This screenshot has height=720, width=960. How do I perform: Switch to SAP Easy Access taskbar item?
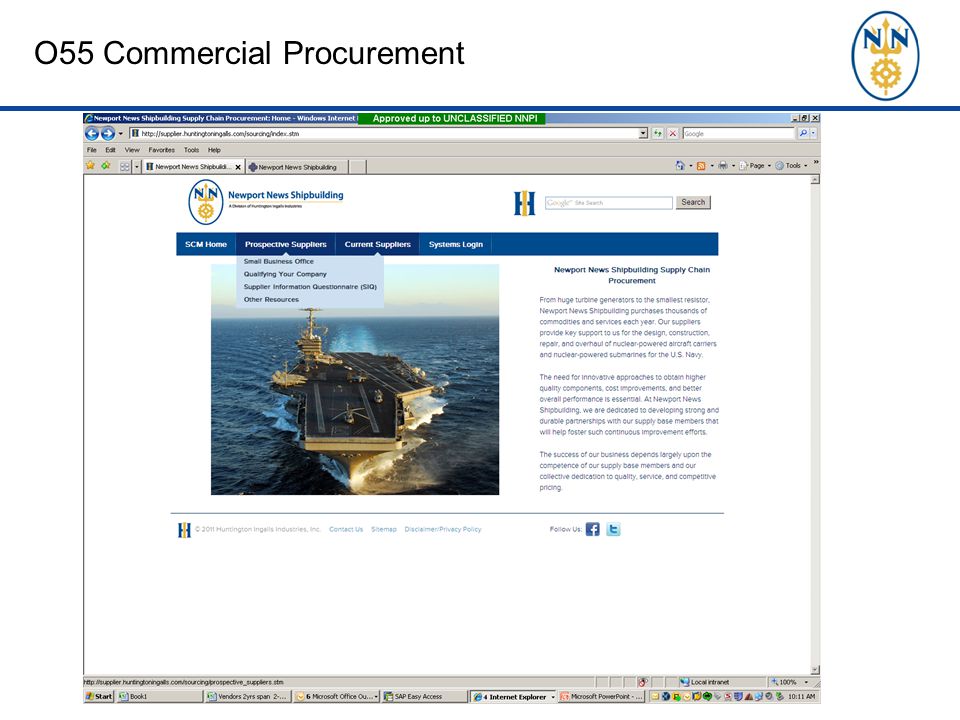coord(424,696)
